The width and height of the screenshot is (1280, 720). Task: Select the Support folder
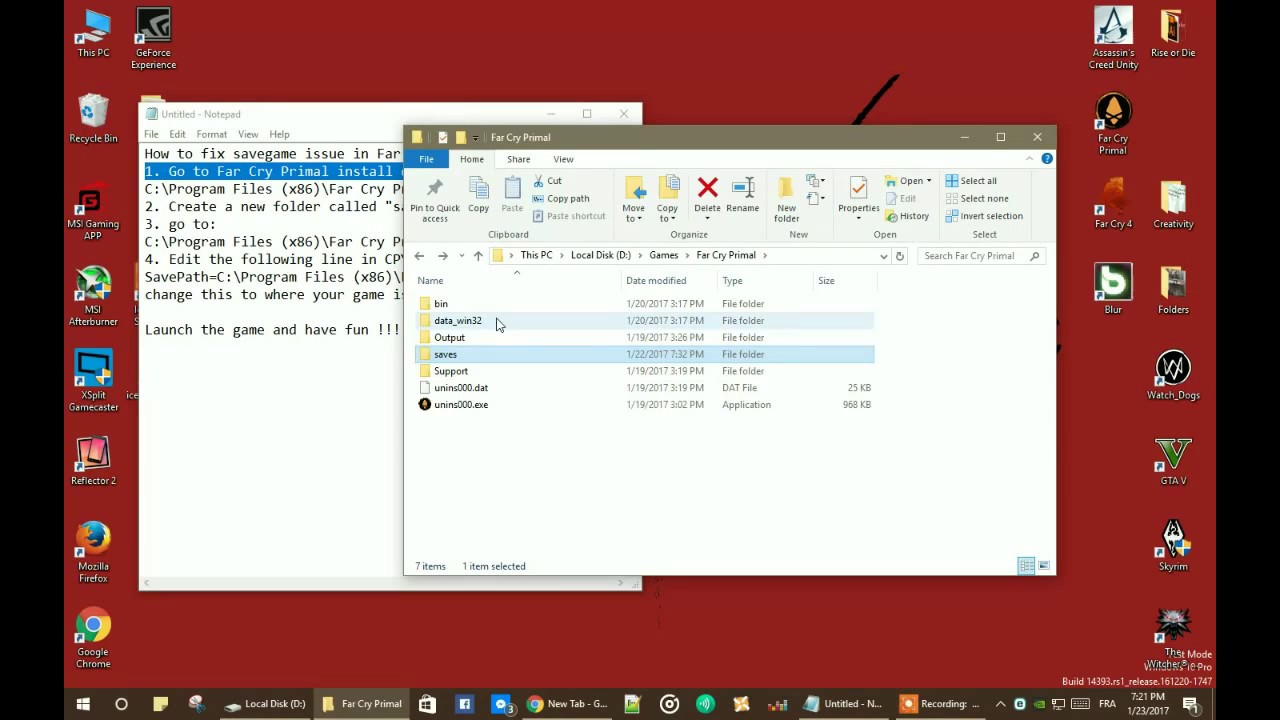pos(645,371)
